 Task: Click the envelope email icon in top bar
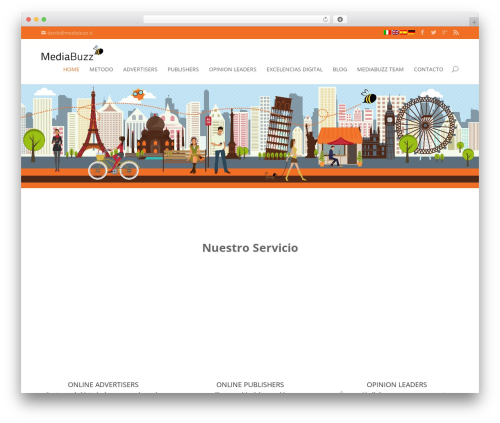tap(43, 33)
